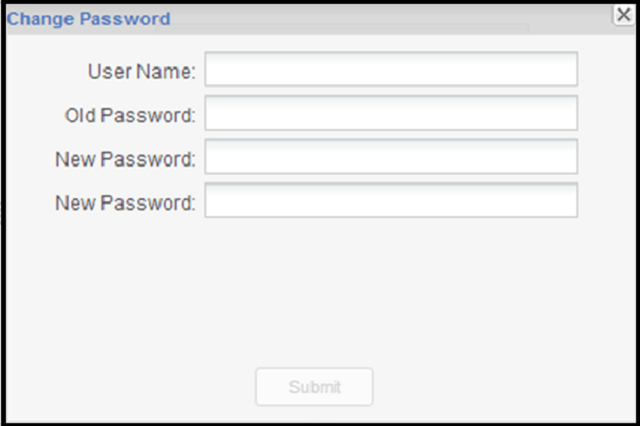The width and height of the screenshot is (640, 426).
Task: Close the Change Password dialog
Action: click(622, 15)
